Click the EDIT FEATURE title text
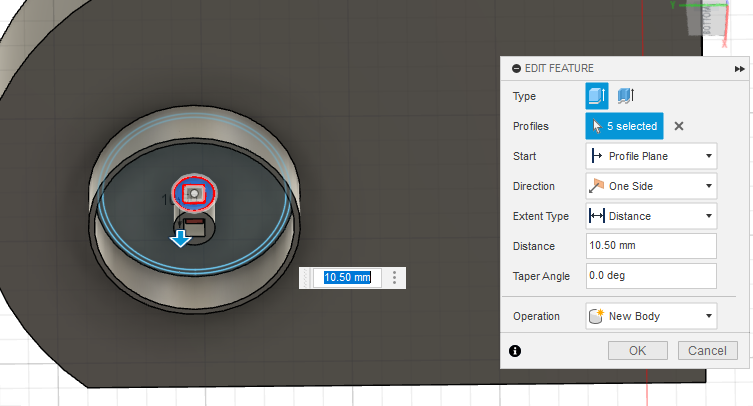 click(559, 68)
